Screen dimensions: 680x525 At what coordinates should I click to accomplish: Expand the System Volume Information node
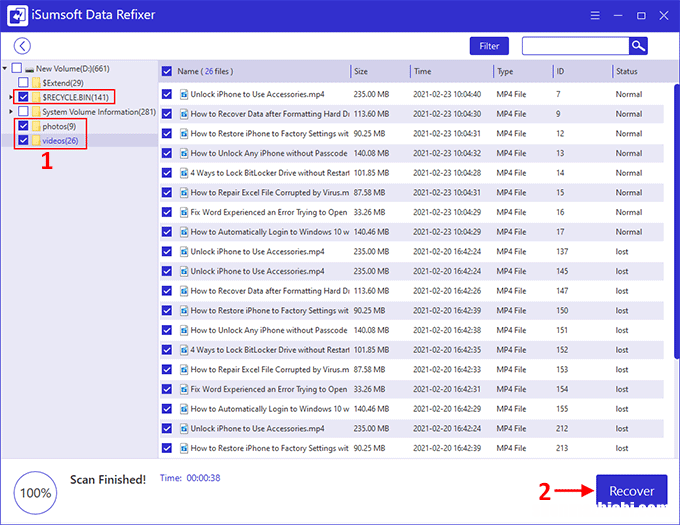point(11,111)
